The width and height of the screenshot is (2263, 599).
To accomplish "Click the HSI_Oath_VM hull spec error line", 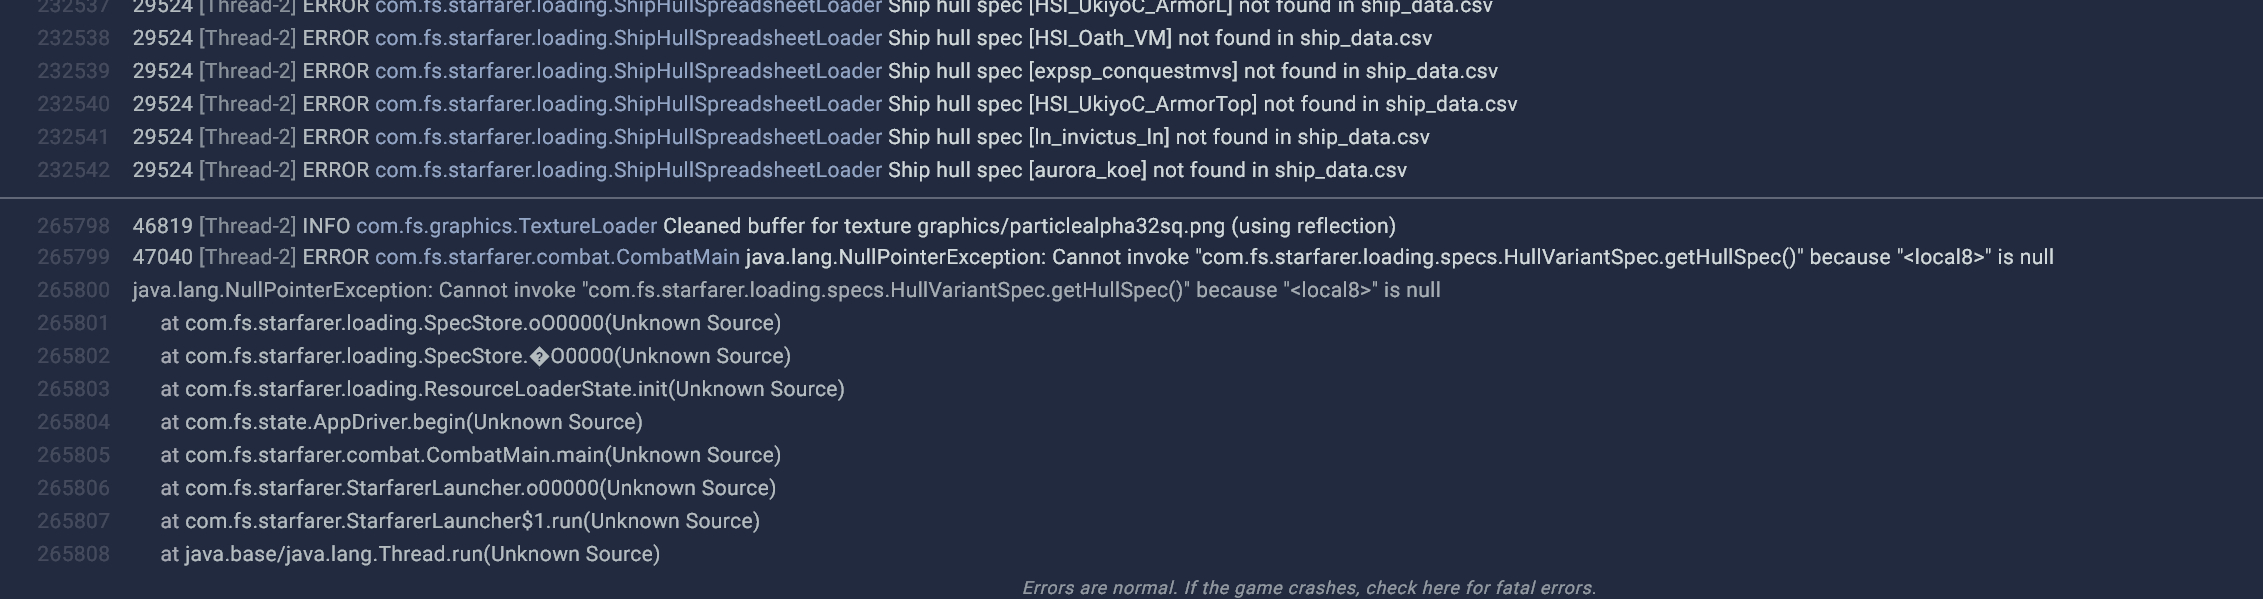I will 1159,38.
